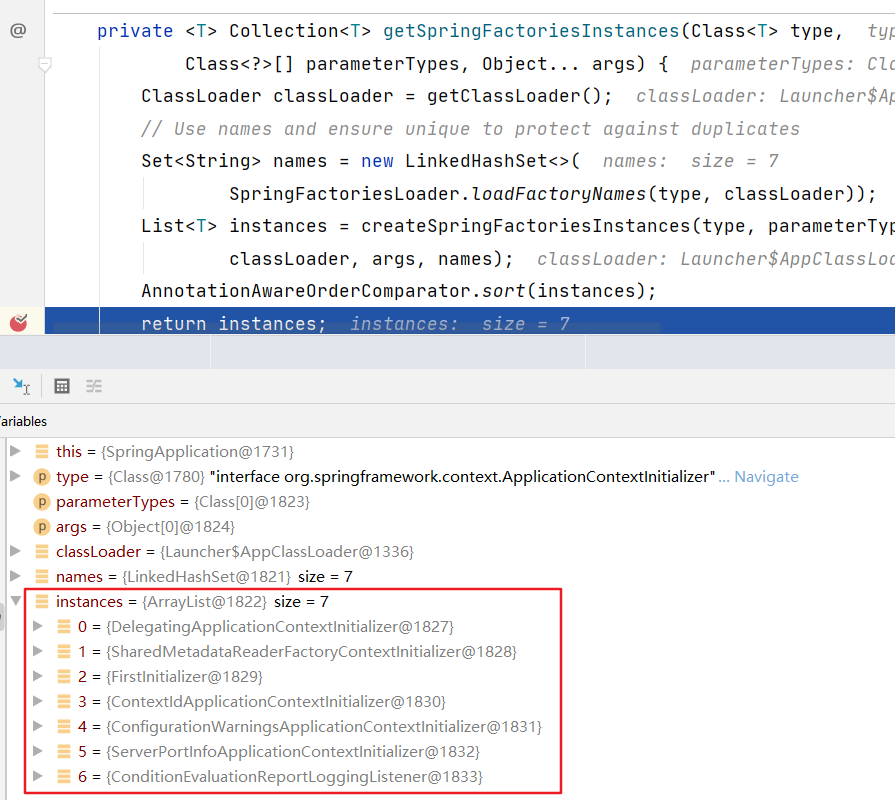Select the Variables panel tab
The height and width of the screenshot is (800, 895).
(x=23, y=421)
